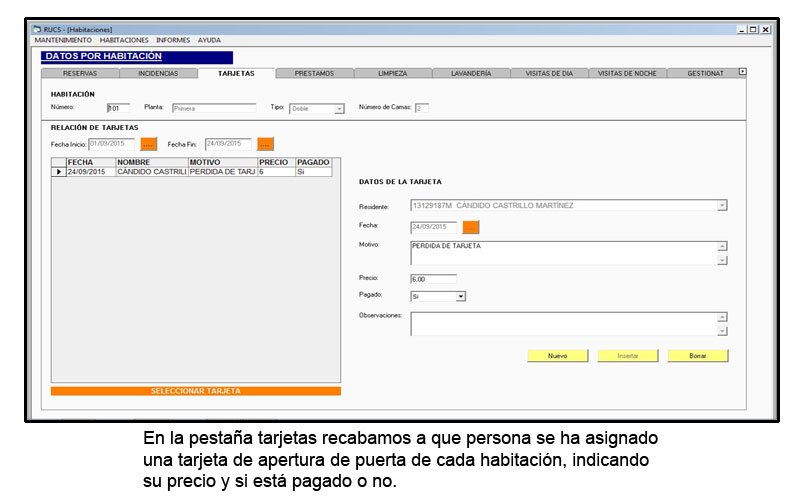Switch to the PRESTAMOS tab
The width and height of the screenshot is (800, 500).
(314, 73)
